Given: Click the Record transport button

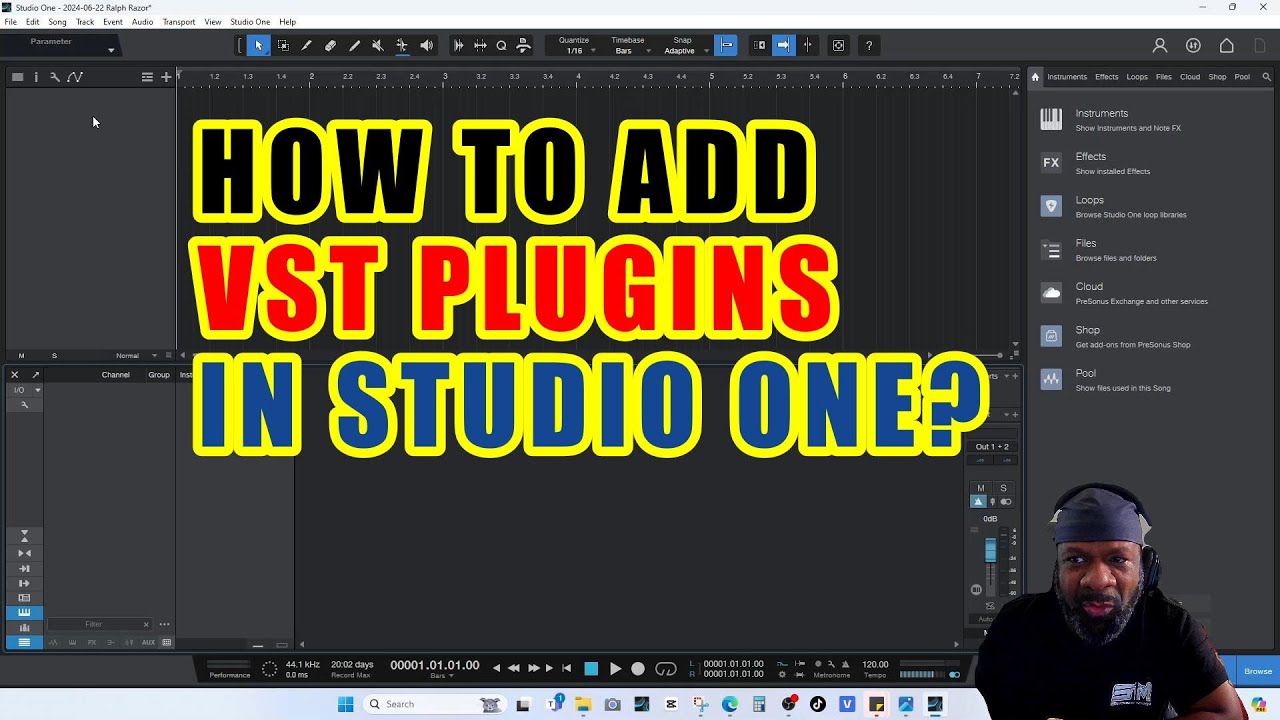Looking at the screenshot, I should [638, 669].
